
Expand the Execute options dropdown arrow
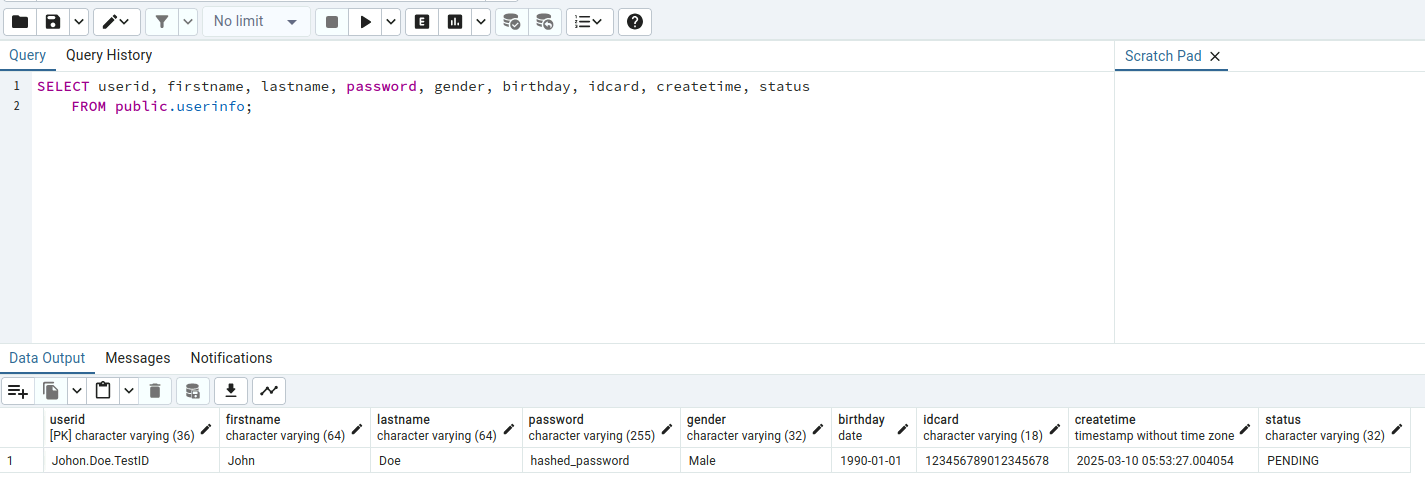coord(390,21)
